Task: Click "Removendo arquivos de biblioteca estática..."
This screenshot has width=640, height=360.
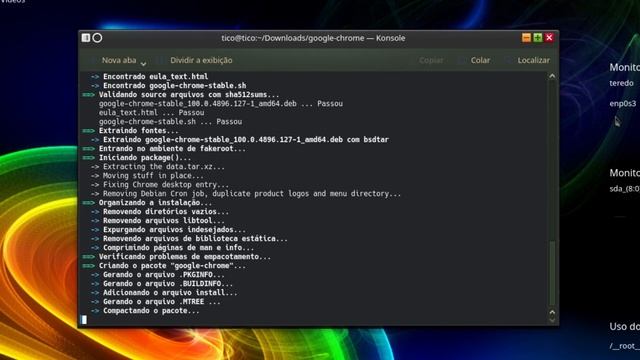Action: 195,238
